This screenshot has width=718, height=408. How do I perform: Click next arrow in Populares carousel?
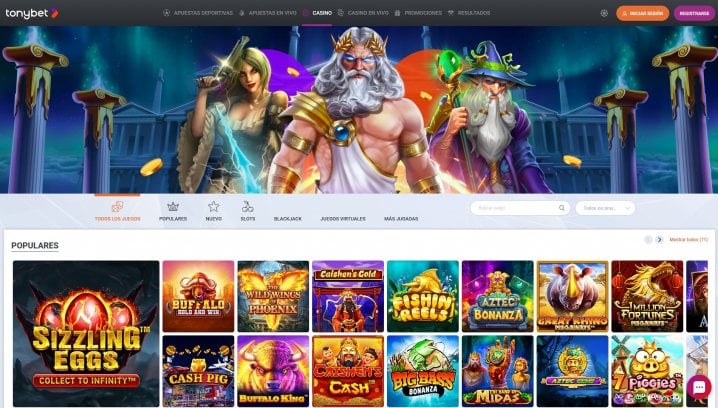click(659, 239)
